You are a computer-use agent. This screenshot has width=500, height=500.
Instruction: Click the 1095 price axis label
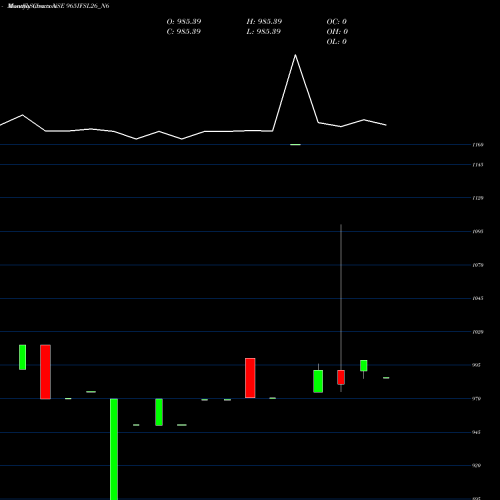click(478, 231)
